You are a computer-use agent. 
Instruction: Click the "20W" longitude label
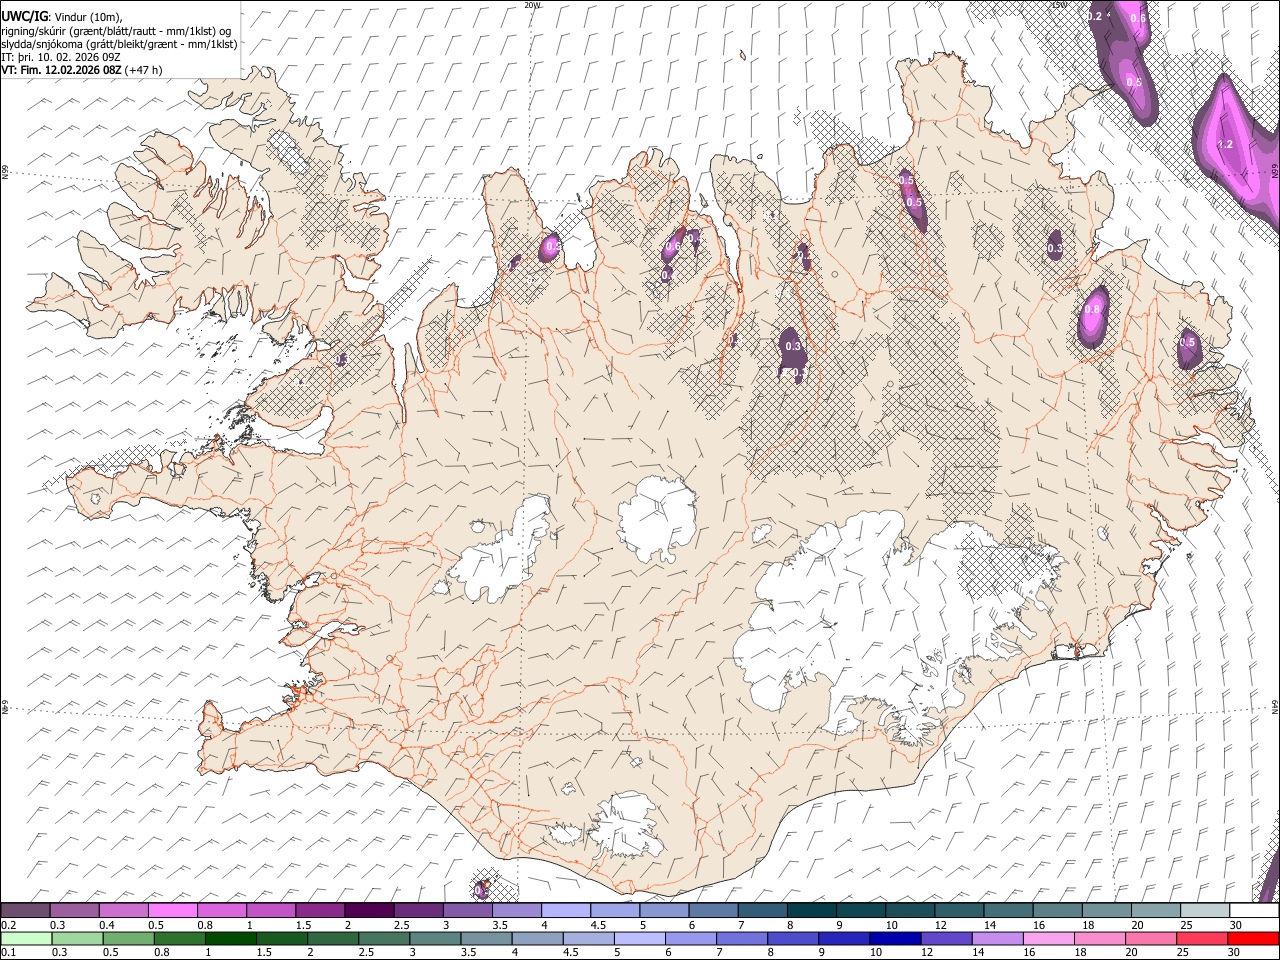(531, 5)
